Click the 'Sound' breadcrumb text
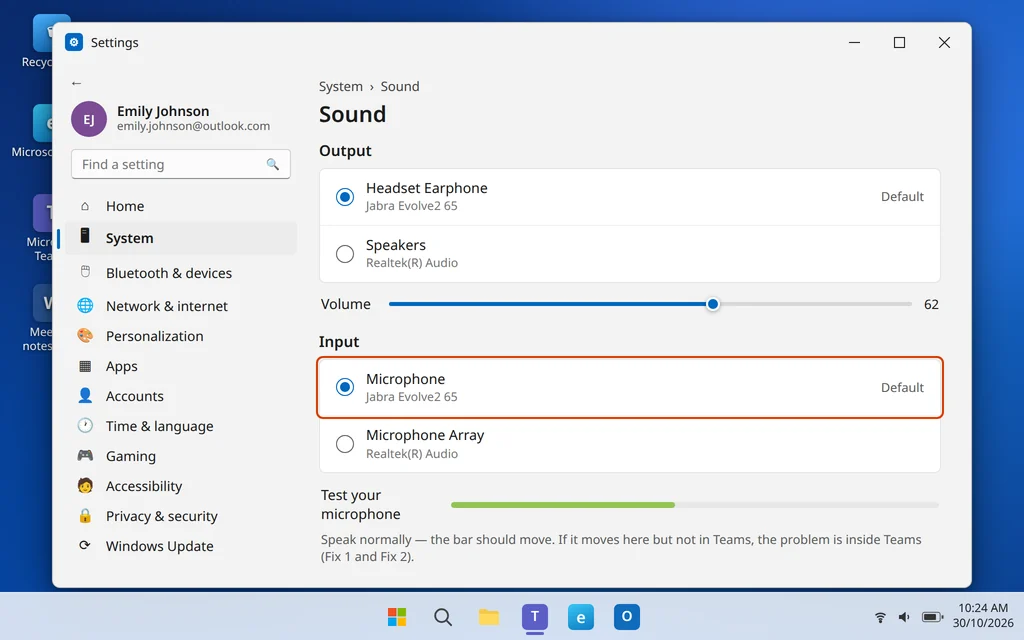 [x=400, y=86]
